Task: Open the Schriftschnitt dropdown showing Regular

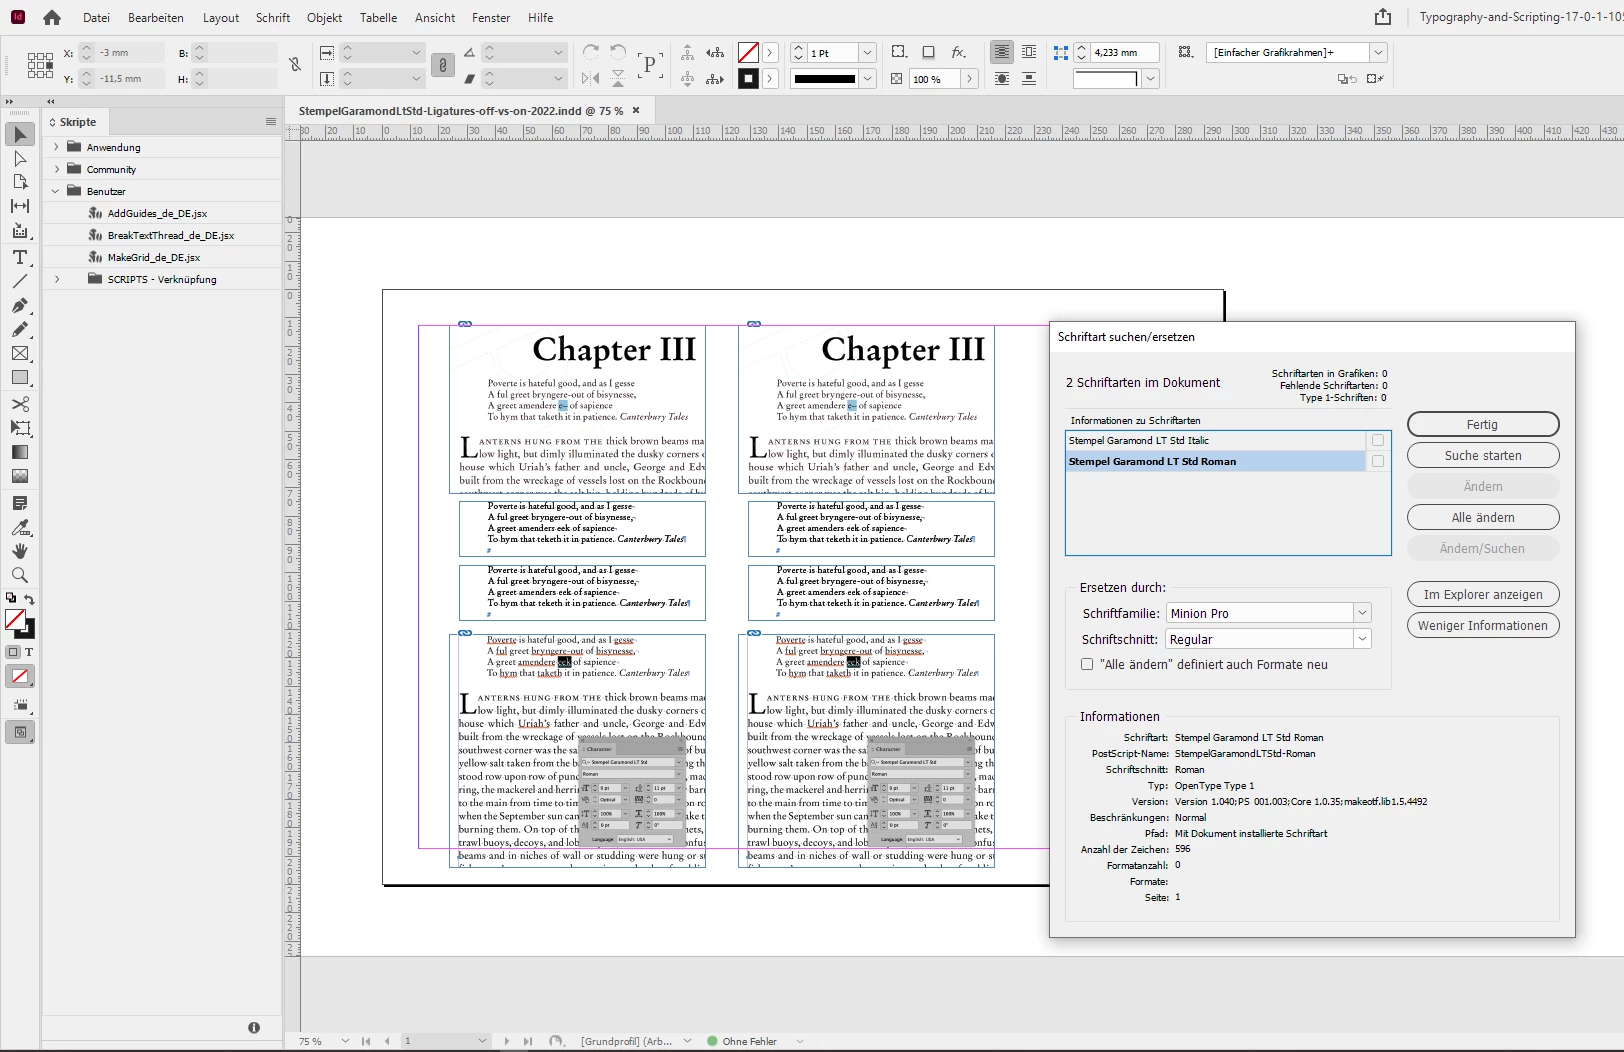Action: click(x=1361, y=639)
